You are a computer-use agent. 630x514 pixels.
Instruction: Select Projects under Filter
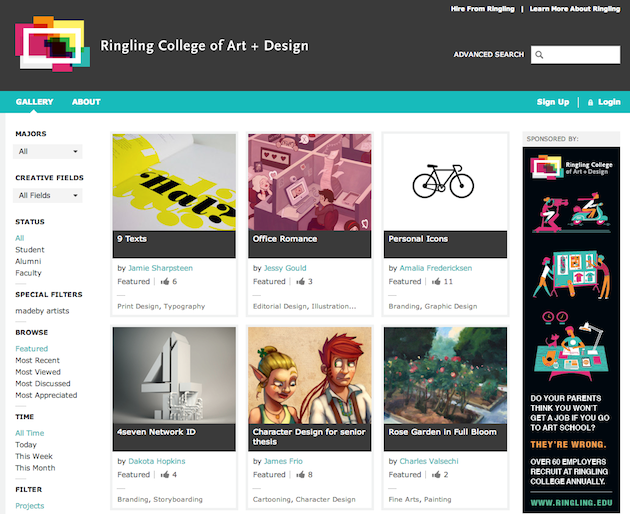tap(30, 506)
